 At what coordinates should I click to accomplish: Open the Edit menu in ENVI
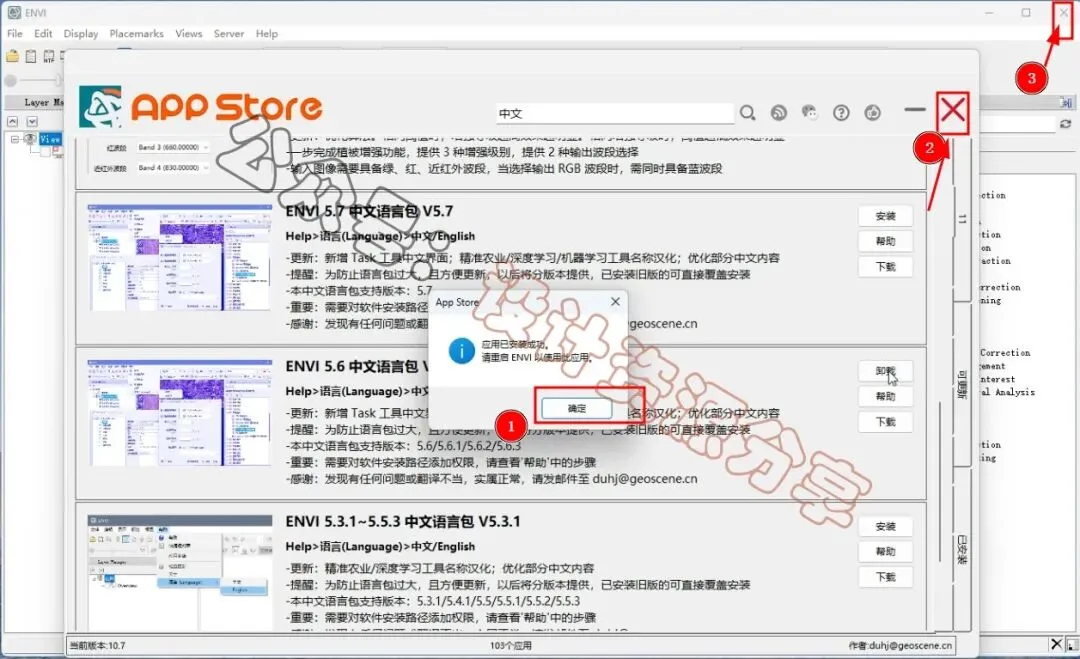pos(43,33)
